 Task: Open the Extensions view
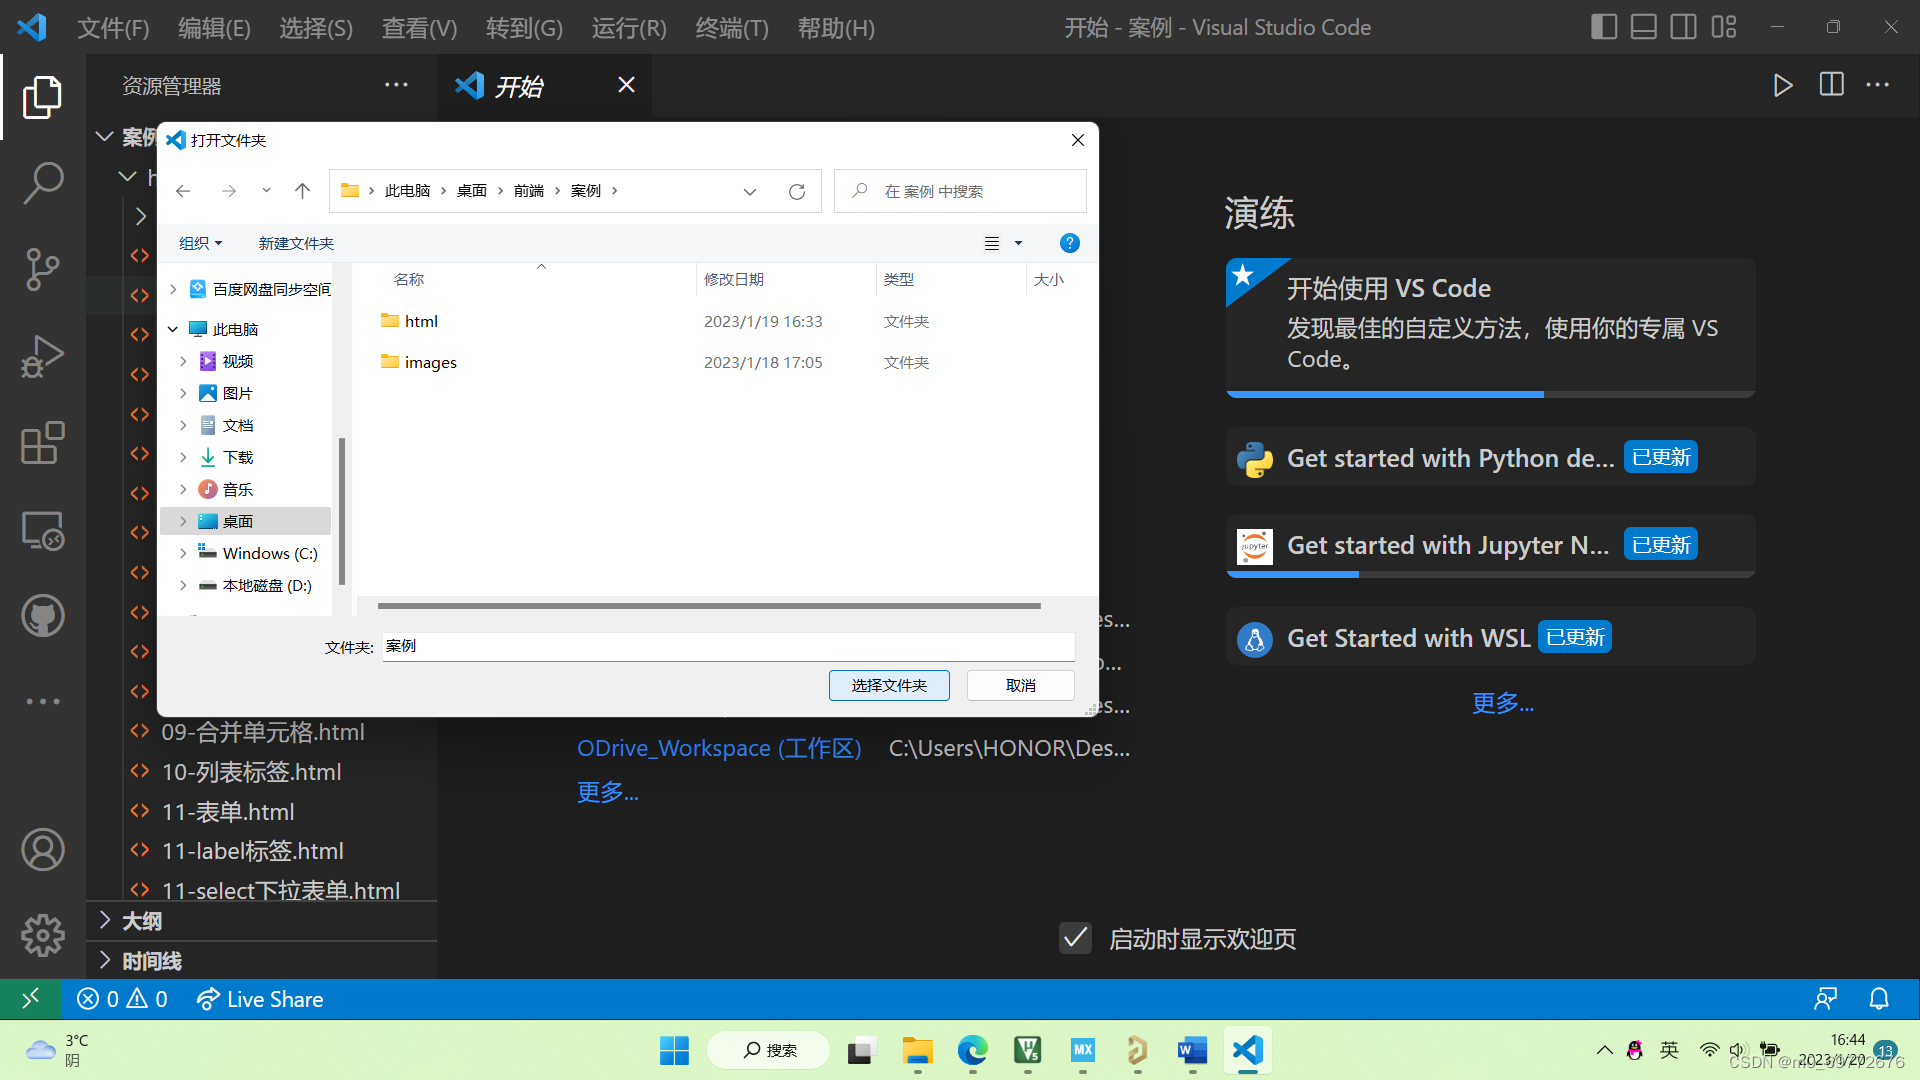pyautogui.click(x=42, y=443)
